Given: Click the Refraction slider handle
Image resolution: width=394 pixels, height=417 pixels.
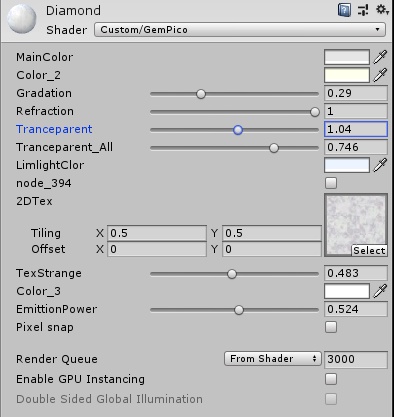Looking at the screenshot, I should tap(315, 112).
